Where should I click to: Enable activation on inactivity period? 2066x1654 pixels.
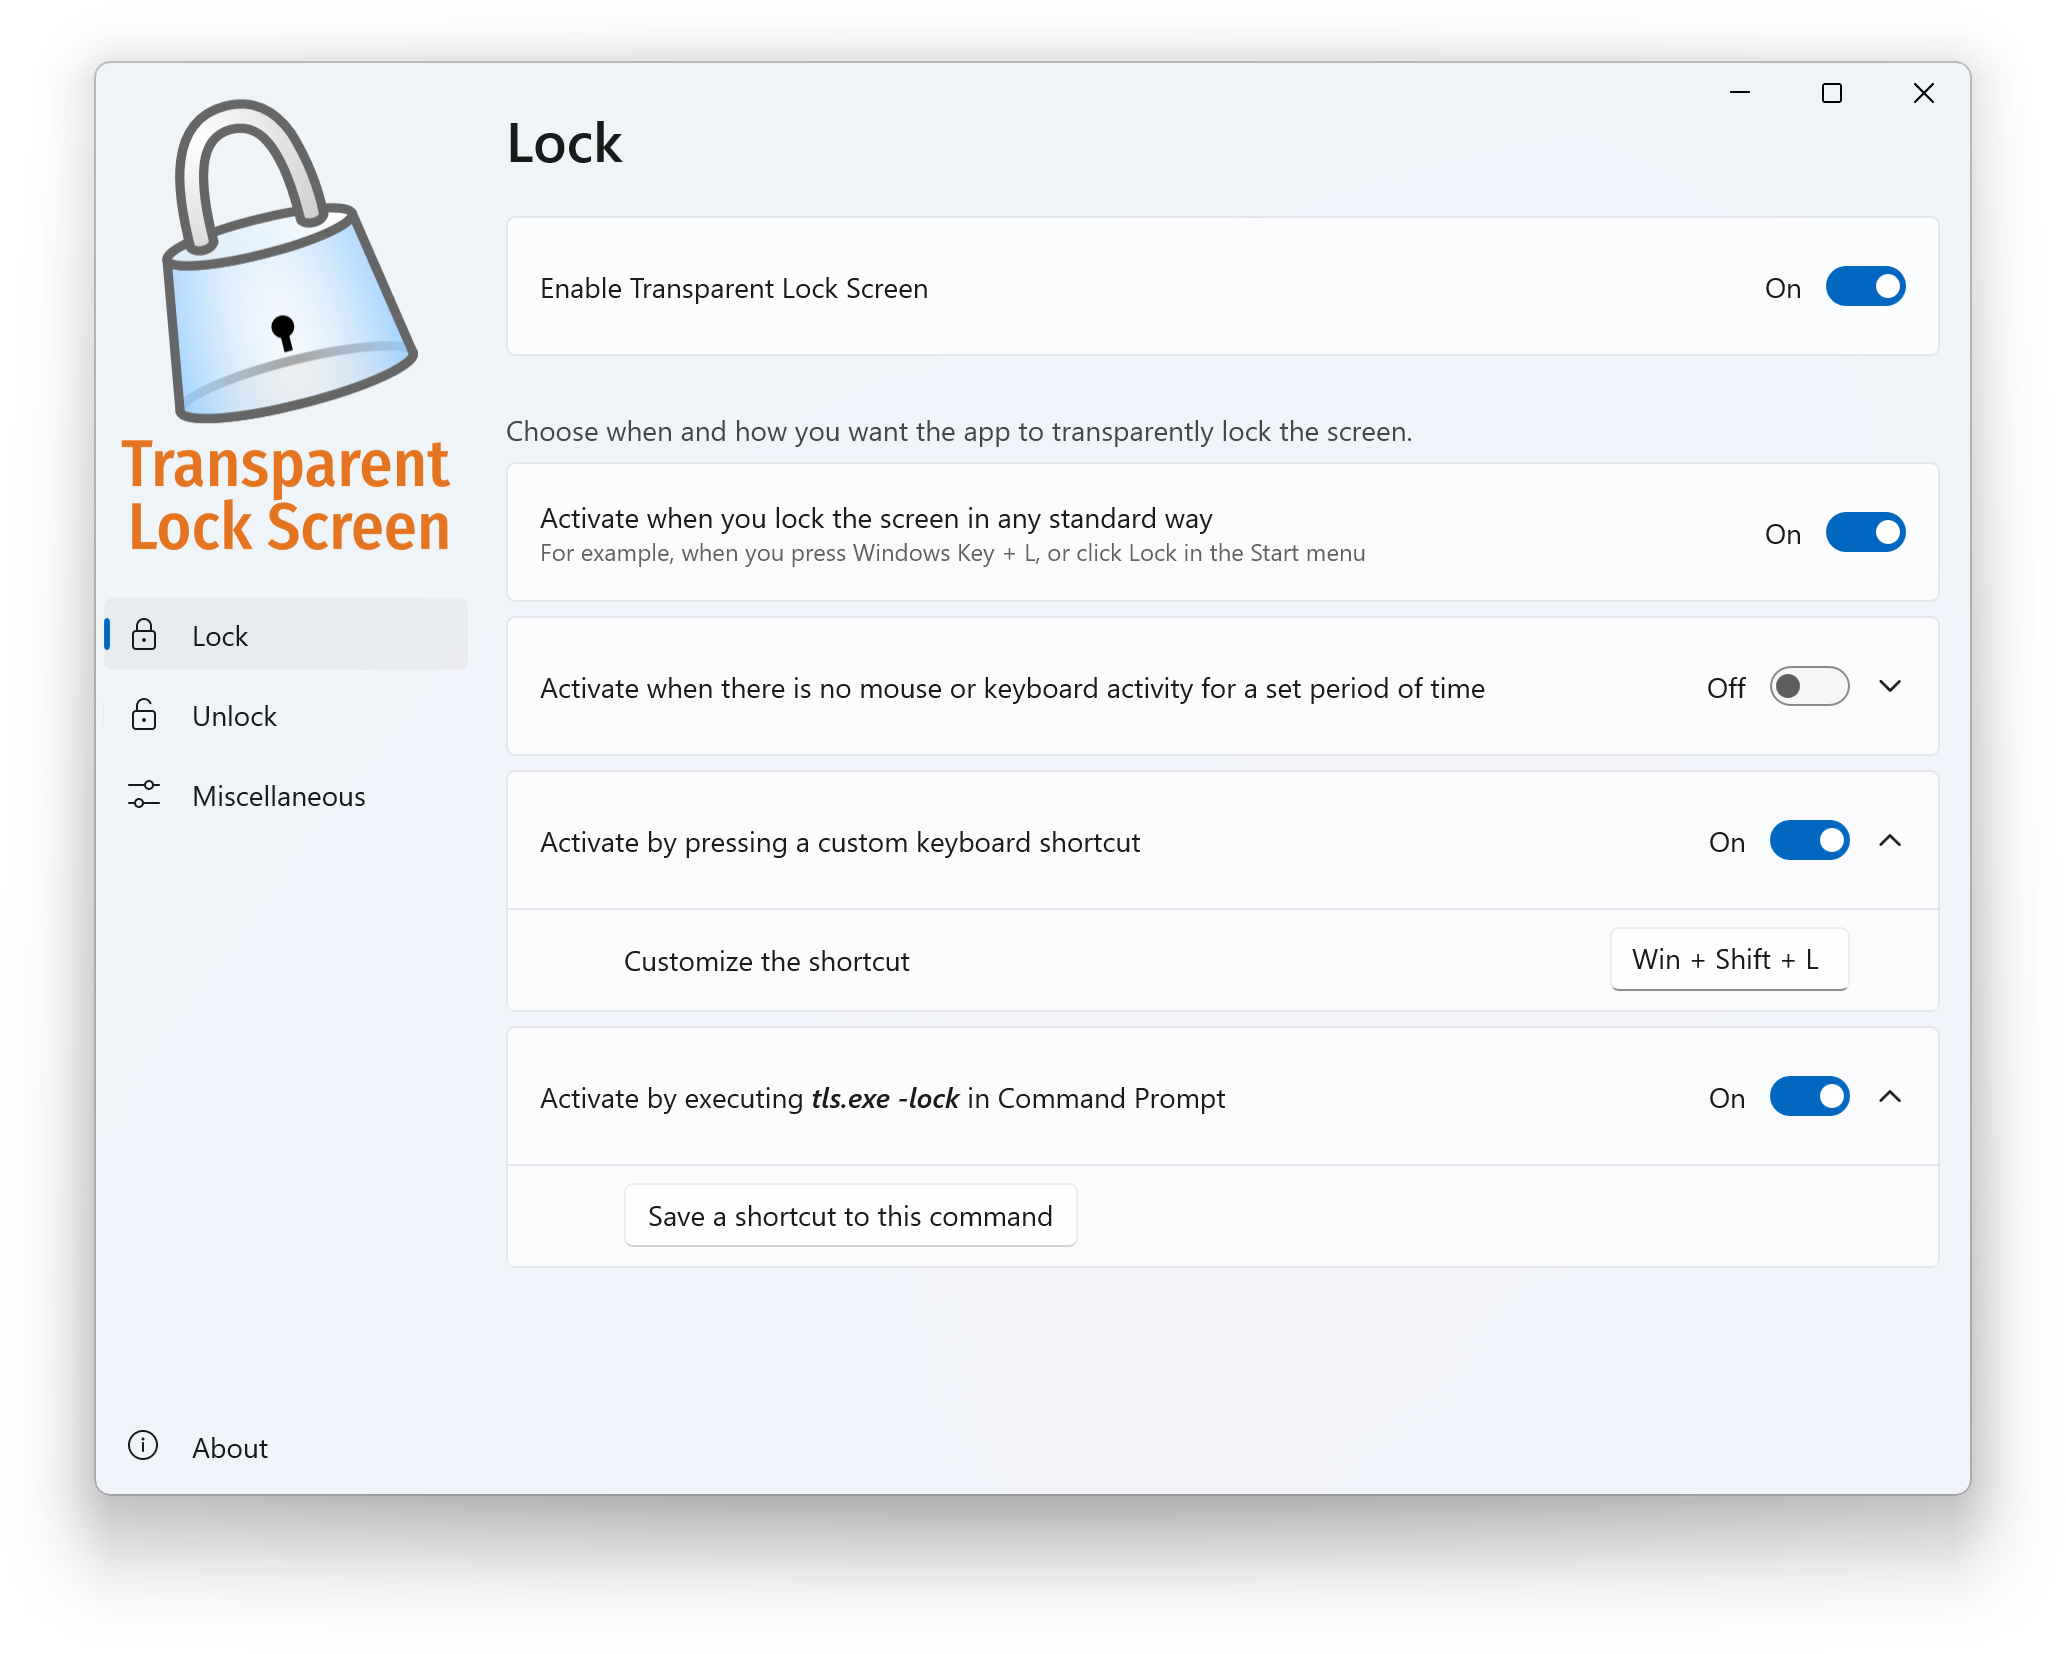click(1808, 686)
